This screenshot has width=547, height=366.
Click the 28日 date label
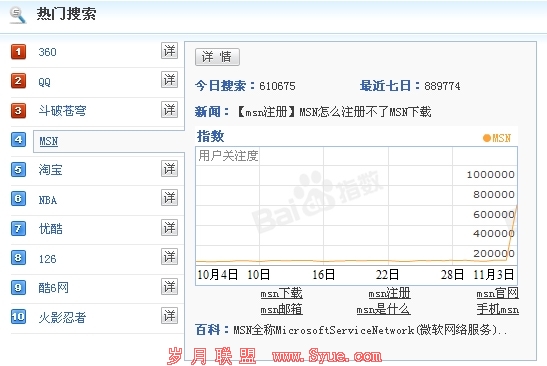452,275
